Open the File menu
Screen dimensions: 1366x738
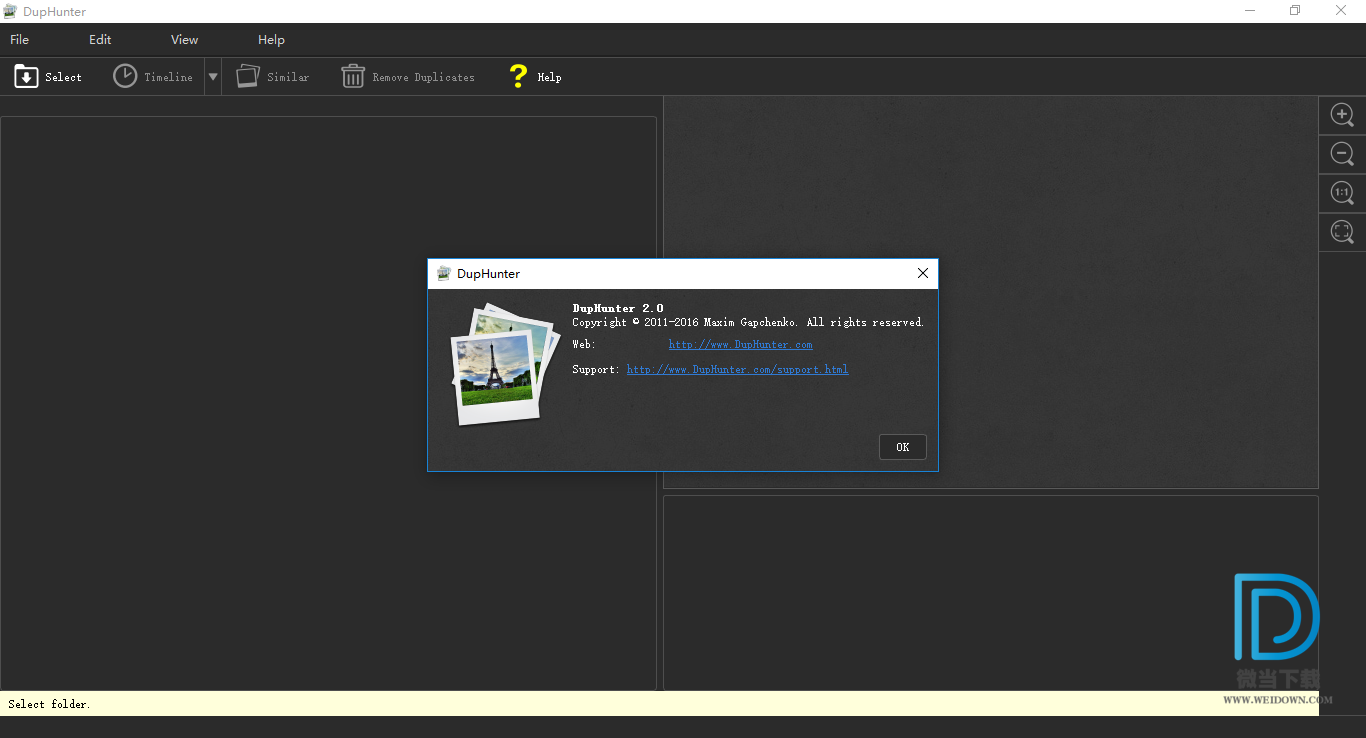[20, 40]
